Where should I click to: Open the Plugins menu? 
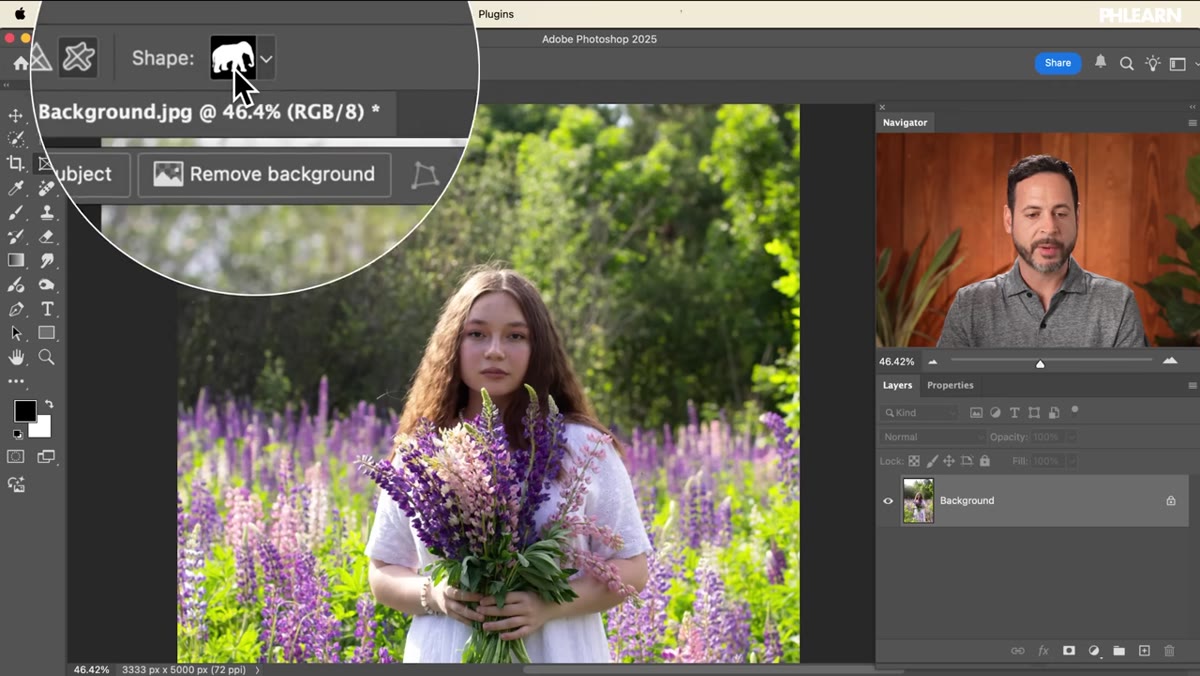tap(496, 14)
